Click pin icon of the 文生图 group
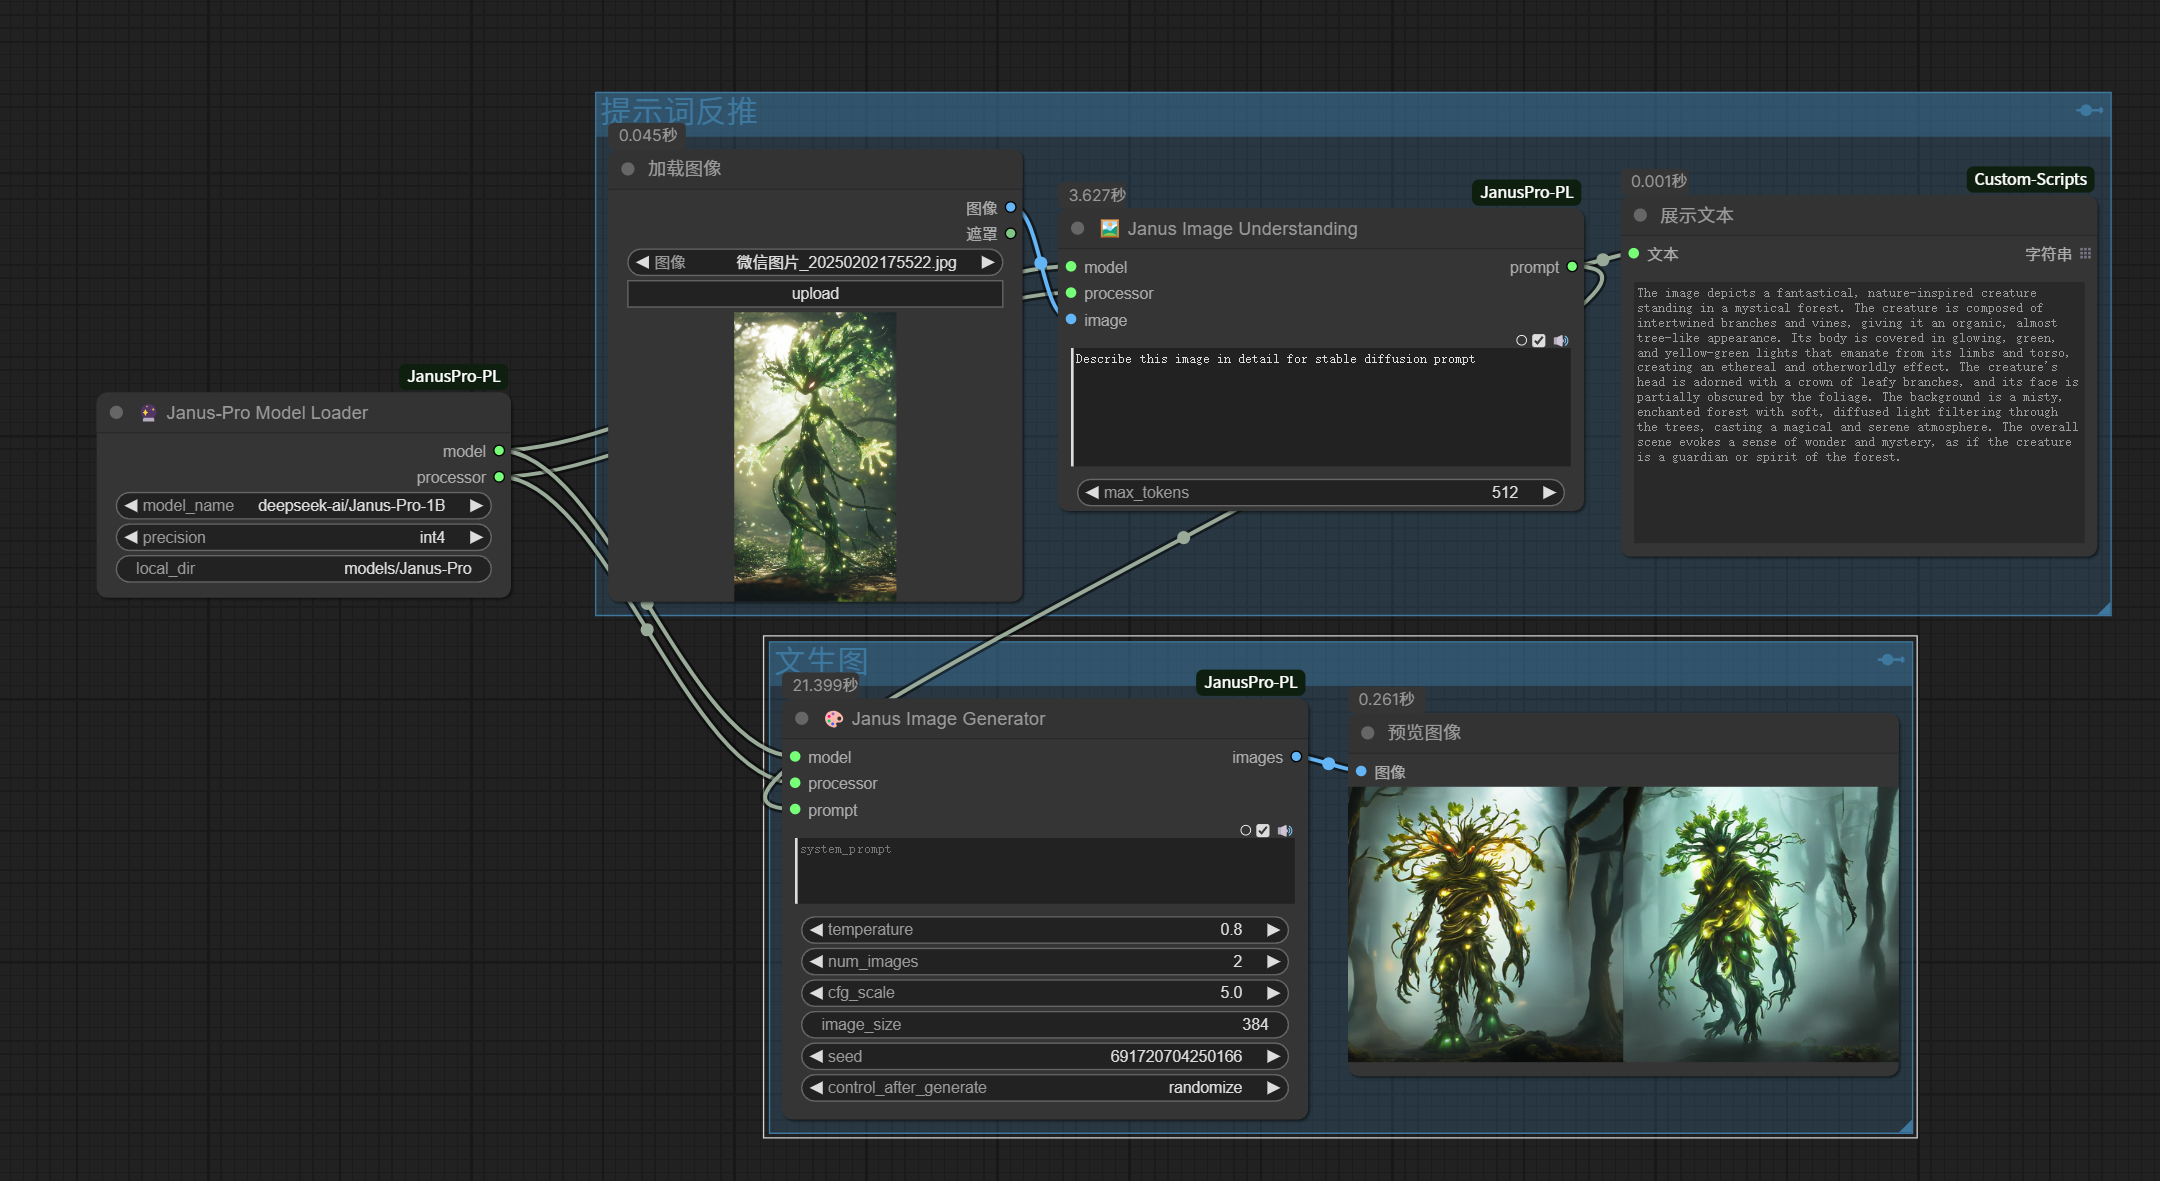This screenshot has width=2160, height=1181. click(x=1891, y=660)
